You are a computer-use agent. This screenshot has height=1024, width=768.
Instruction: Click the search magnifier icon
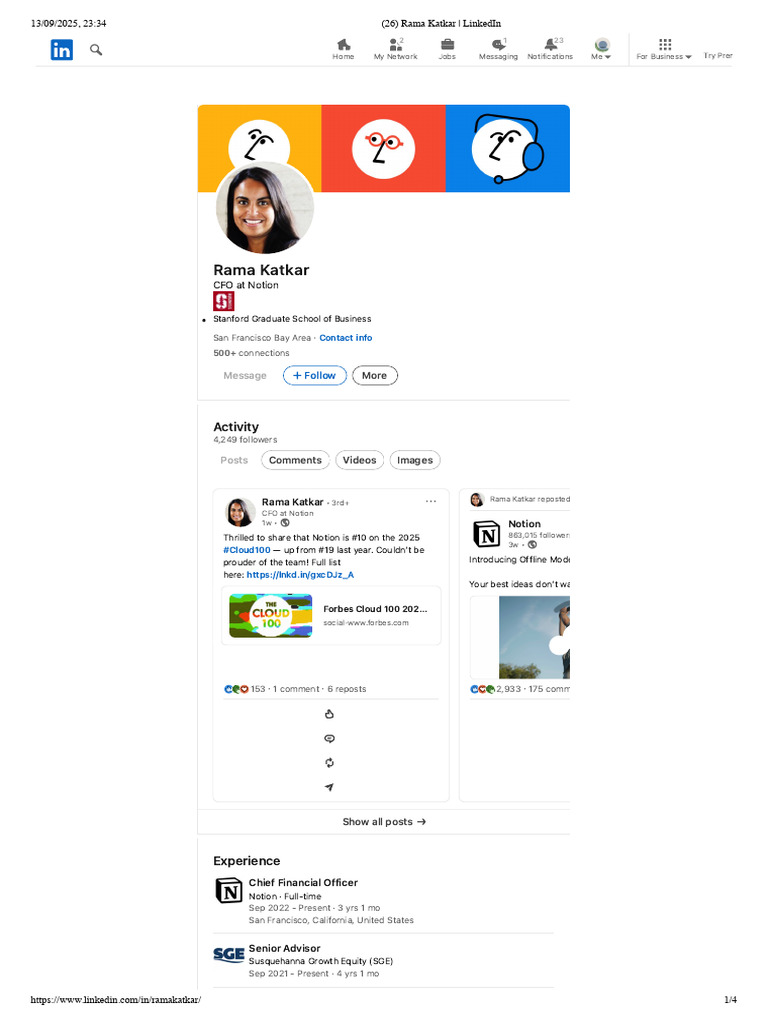[x=96, y=50]
